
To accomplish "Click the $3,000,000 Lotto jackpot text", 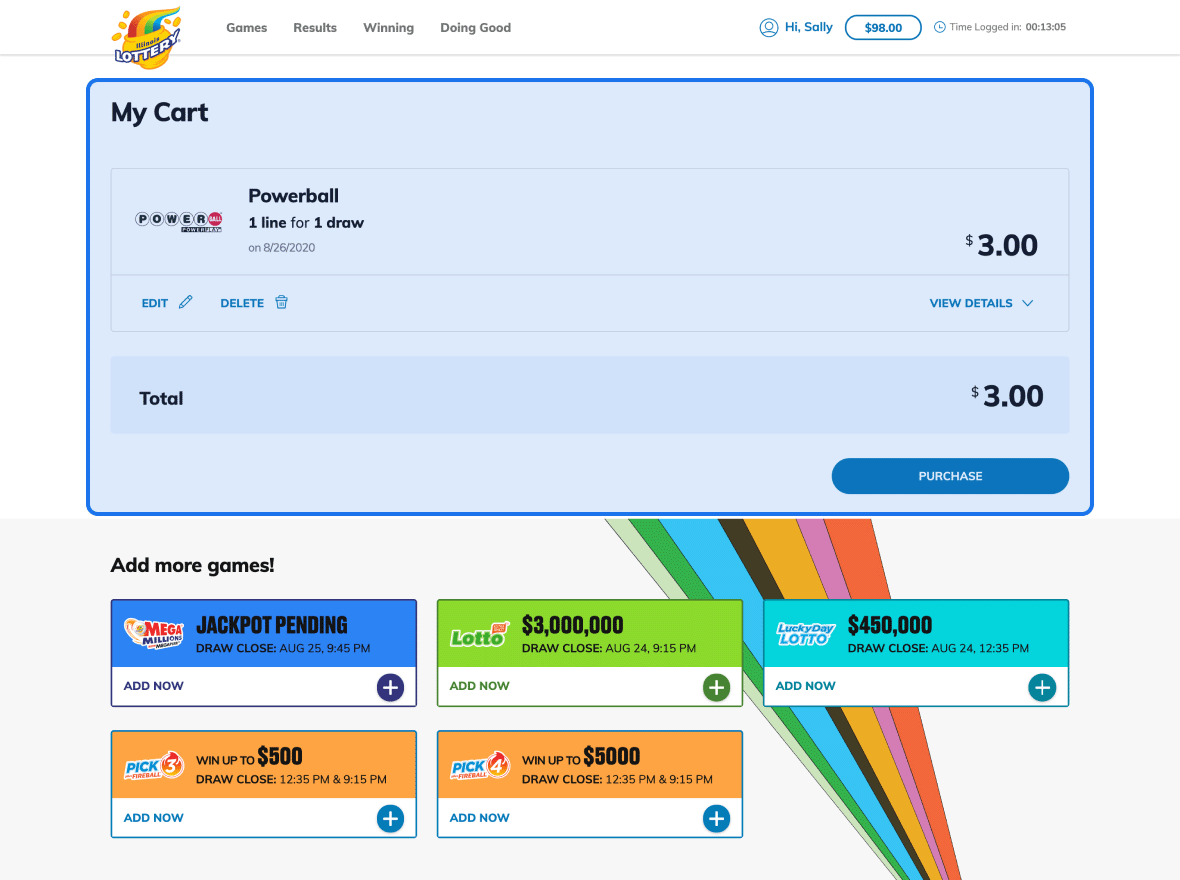I will pyautogui.click(x=573, y=625).
